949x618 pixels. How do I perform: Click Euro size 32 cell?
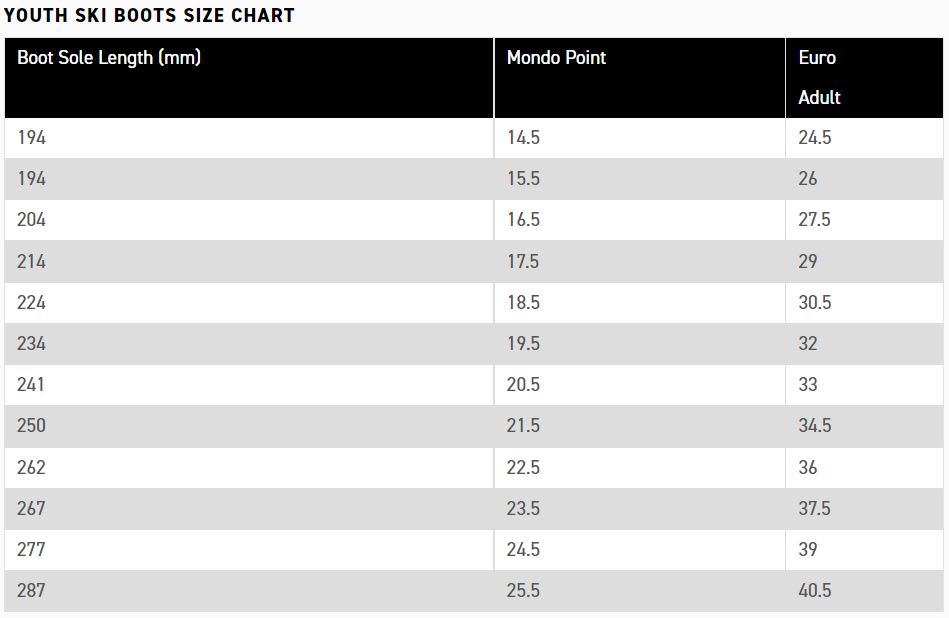tap(864, 344)
